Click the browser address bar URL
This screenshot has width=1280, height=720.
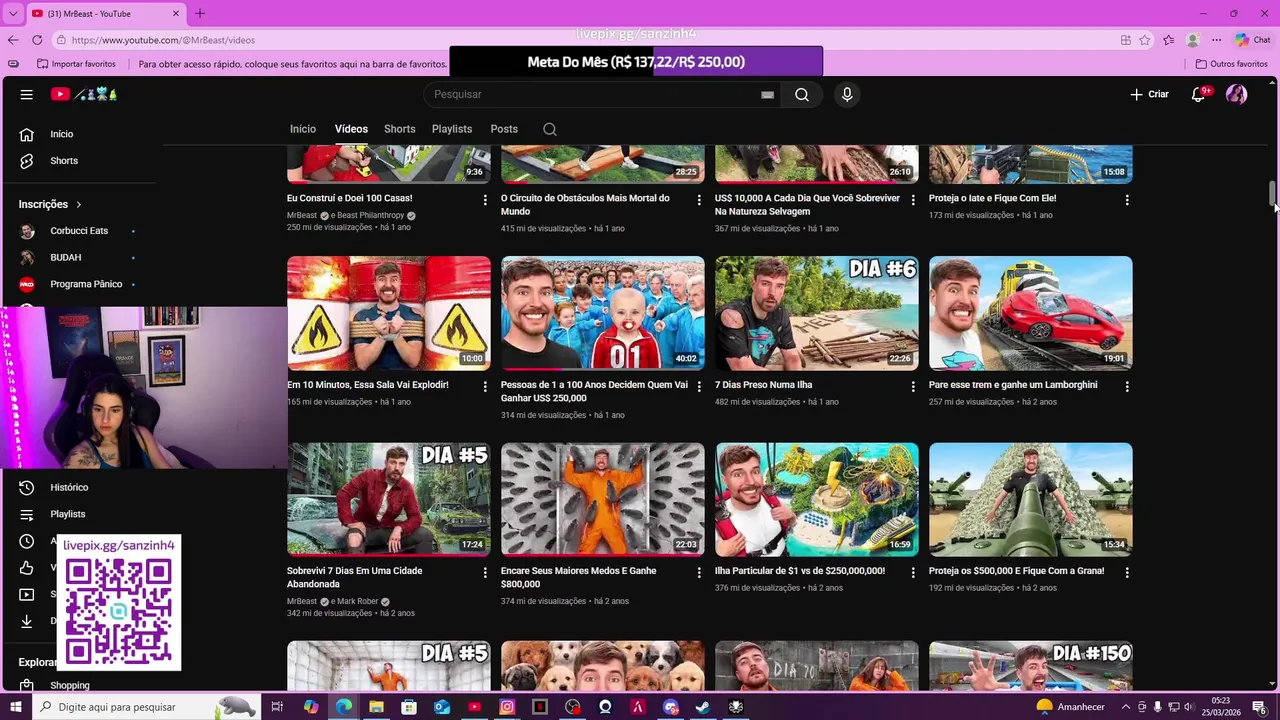163,40
